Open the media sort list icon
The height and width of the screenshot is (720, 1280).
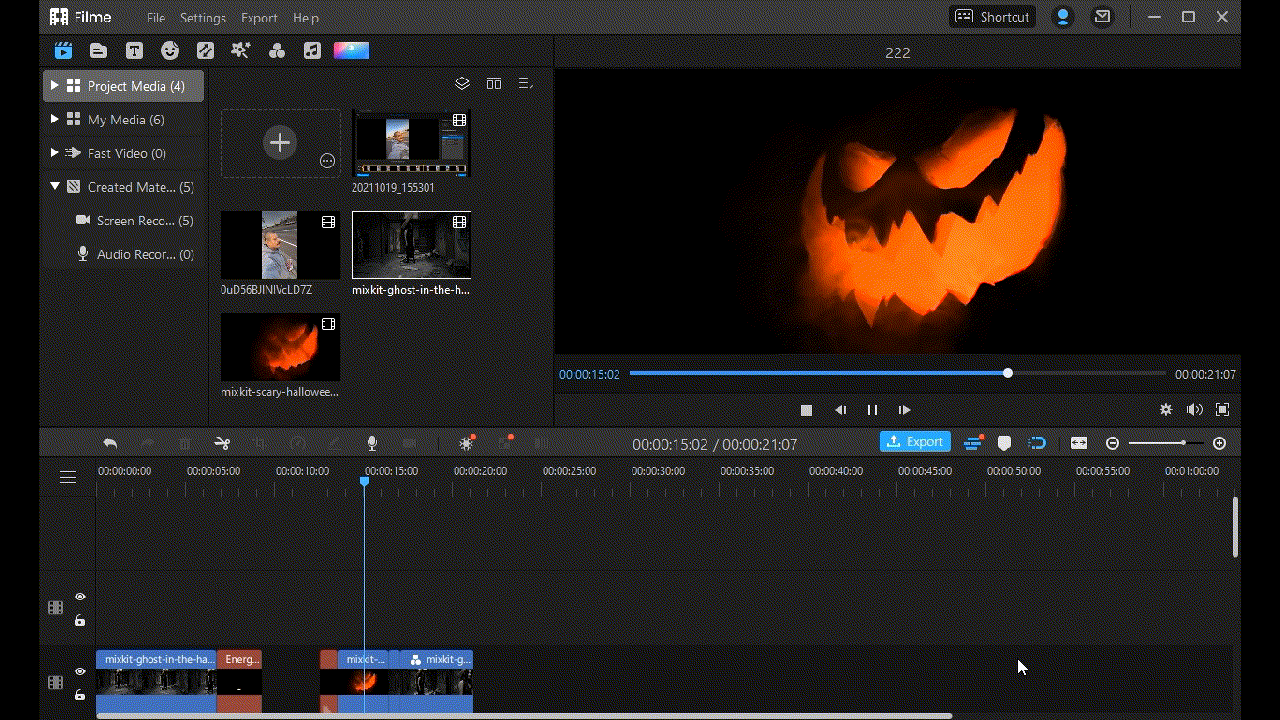point(526,84)
